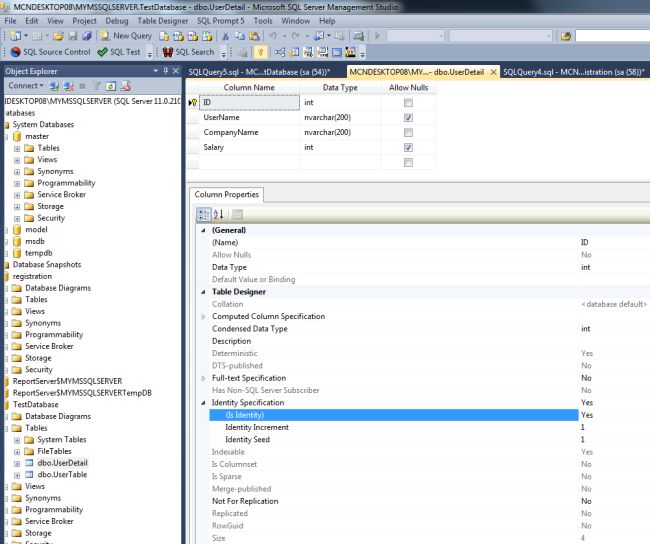
Task: Open the Table Designer menu
Action: point(162,21)
